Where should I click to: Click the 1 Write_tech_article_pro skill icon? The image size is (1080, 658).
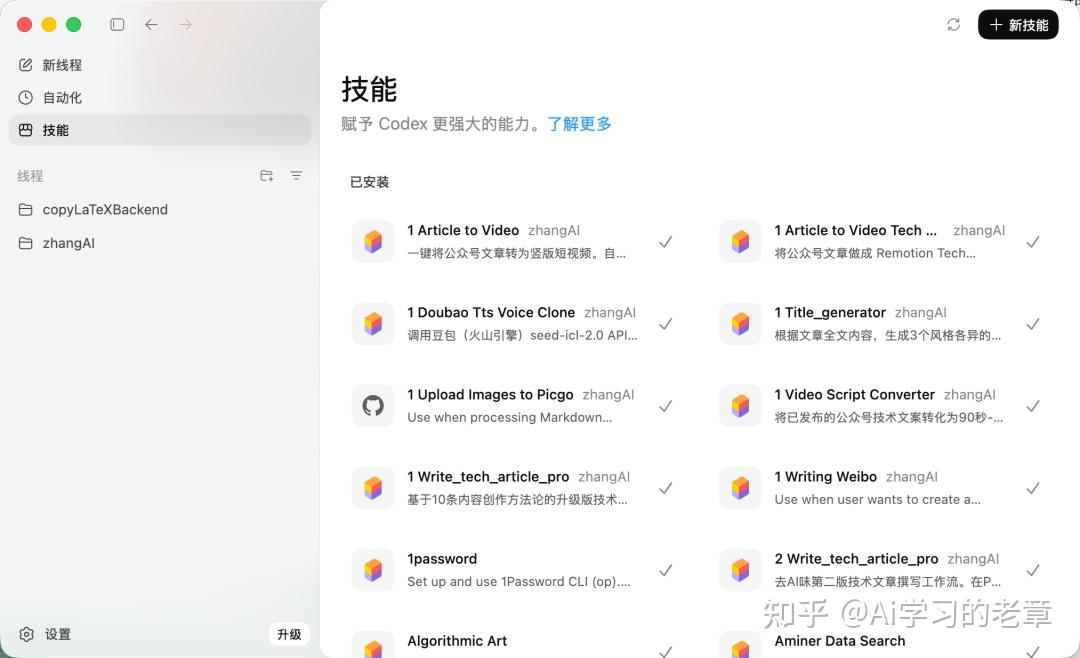(x=373, y=488)
